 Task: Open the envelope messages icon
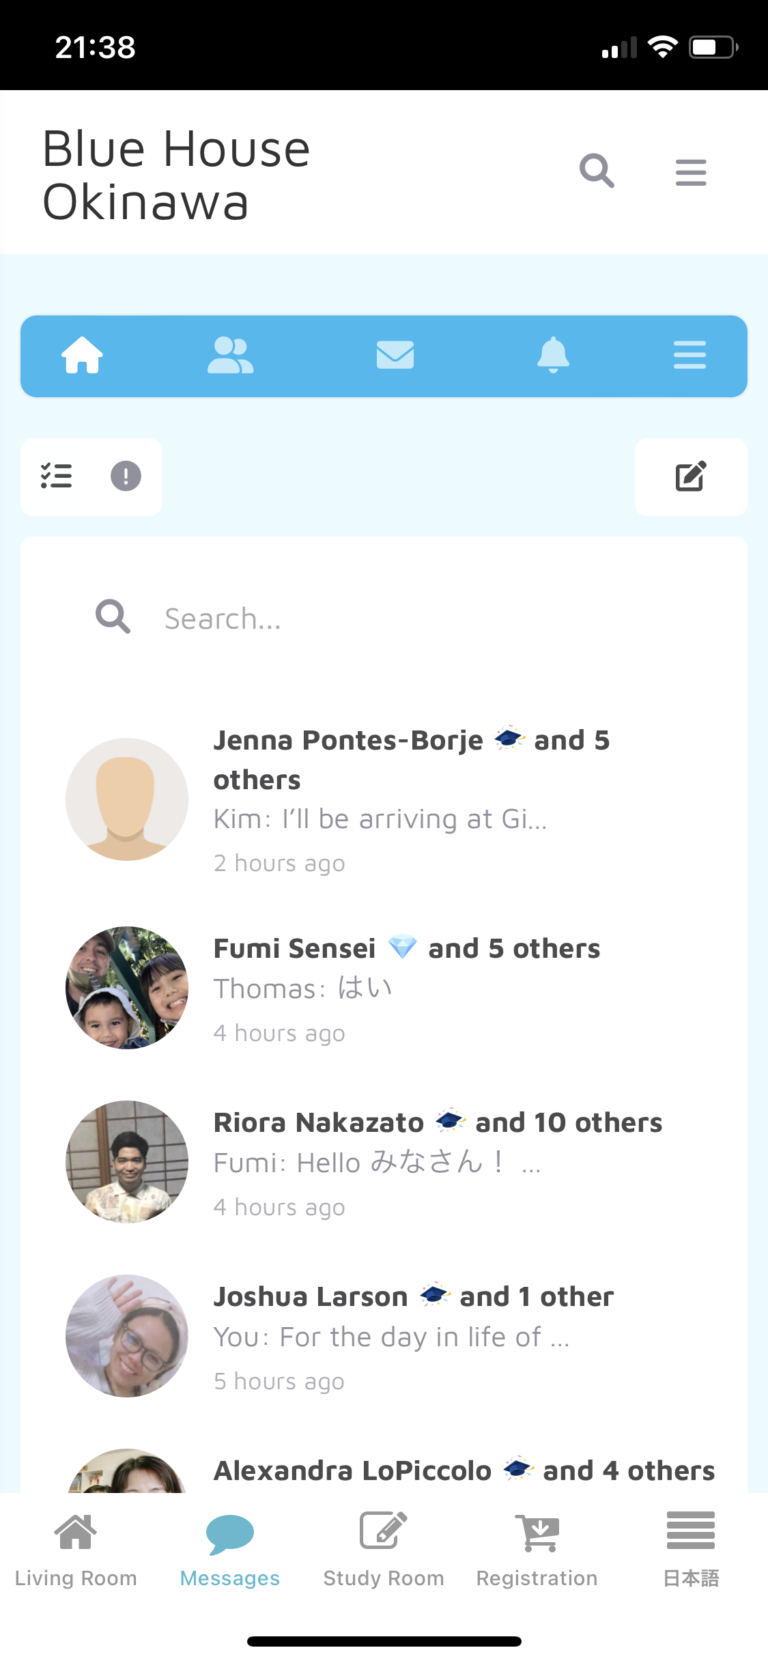click(x=395, y=355)
